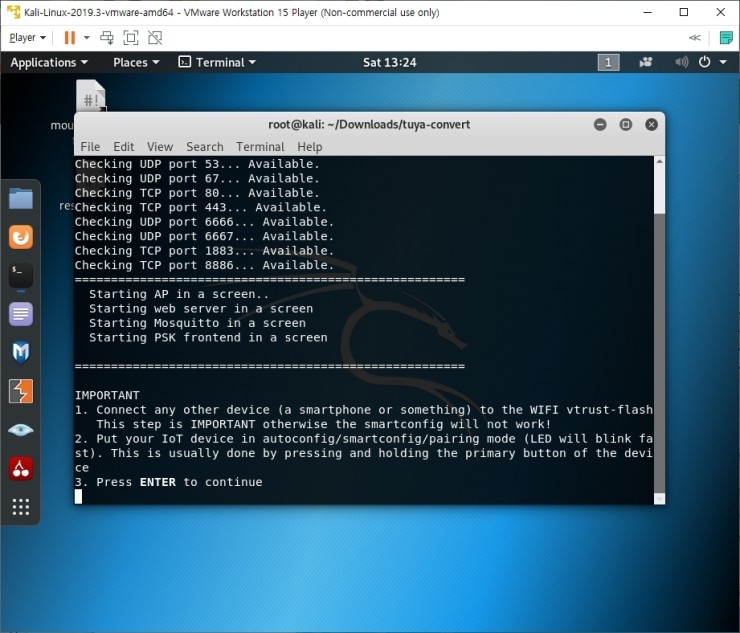
Task: Open the power options dropdown arrow beside Pause
Action: (x=86, y=38)
